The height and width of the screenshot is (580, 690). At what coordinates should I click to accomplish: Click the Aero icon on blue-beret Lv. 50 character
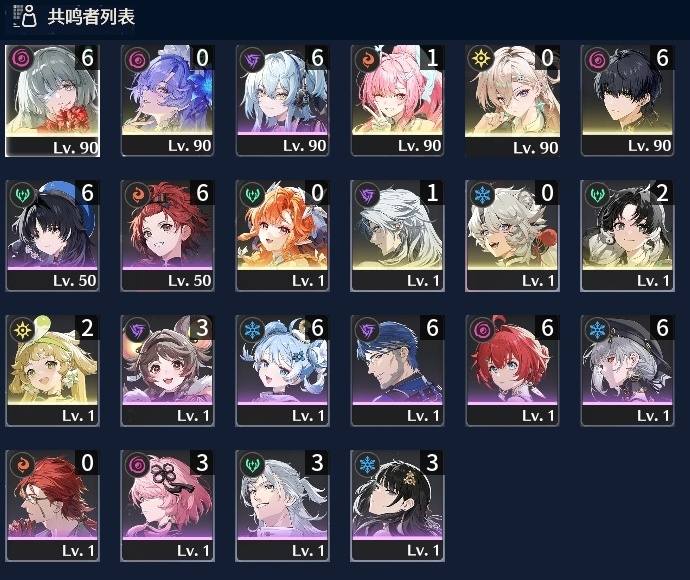(22, 194)
